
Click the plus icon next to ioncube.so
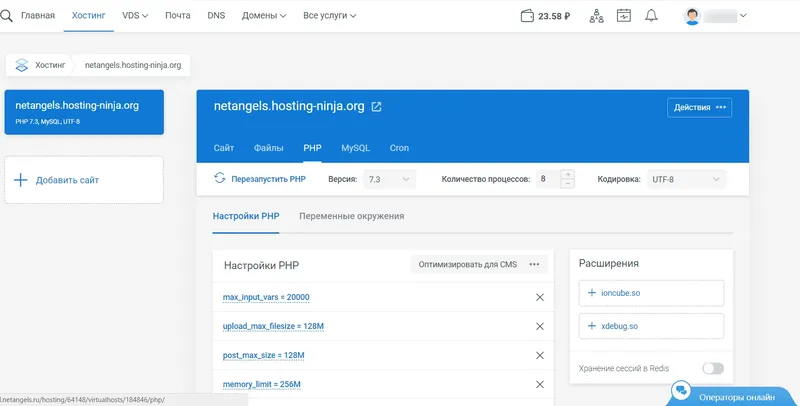pyautogui.click(x=592, y=293)
